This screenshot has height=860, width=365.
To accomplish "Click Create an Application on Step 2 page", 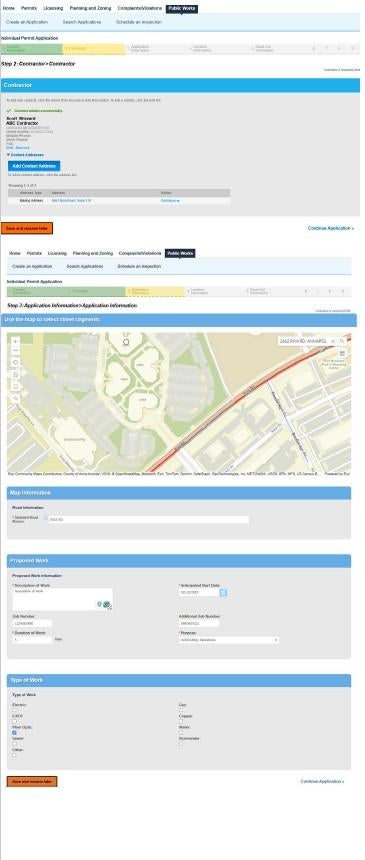I will coord(27,22).
